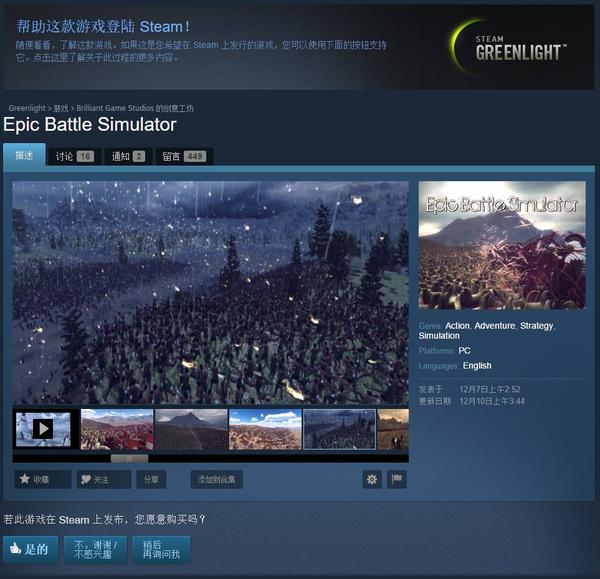The height and width of the screenshot is (579, 600).
Task: Click the thumbnail strip horizontal scrollbar handle
Action: 129,458
